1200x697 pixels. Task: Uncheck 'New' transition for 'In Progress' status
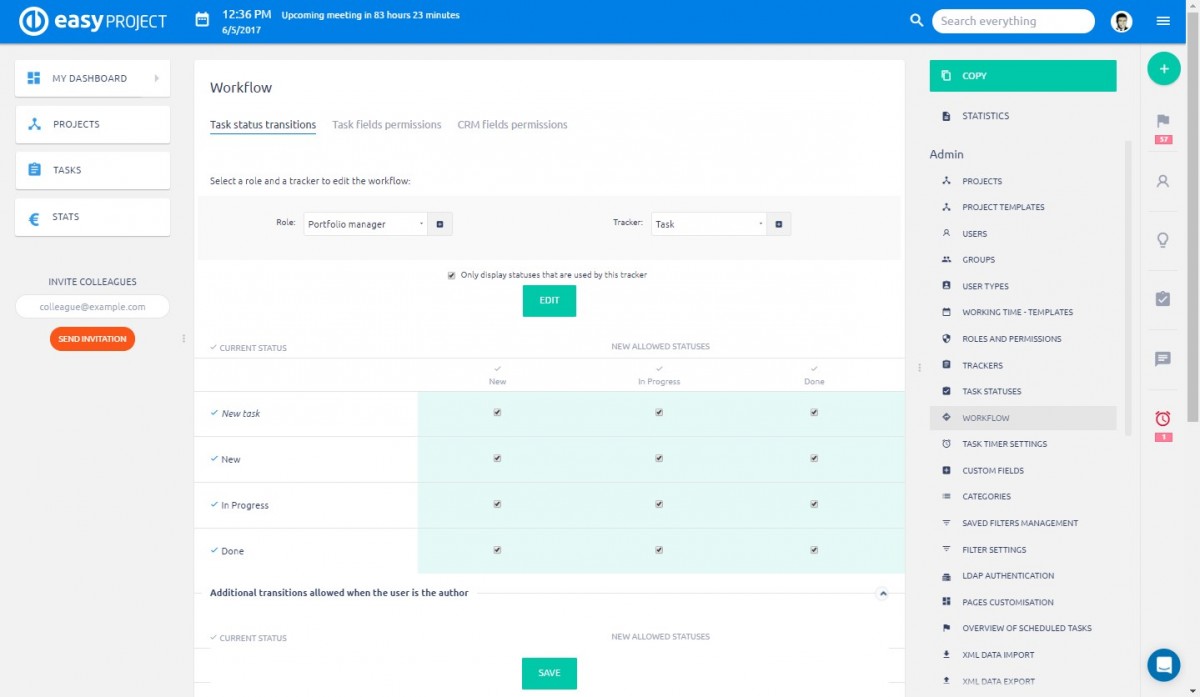[x=497, y=505]
